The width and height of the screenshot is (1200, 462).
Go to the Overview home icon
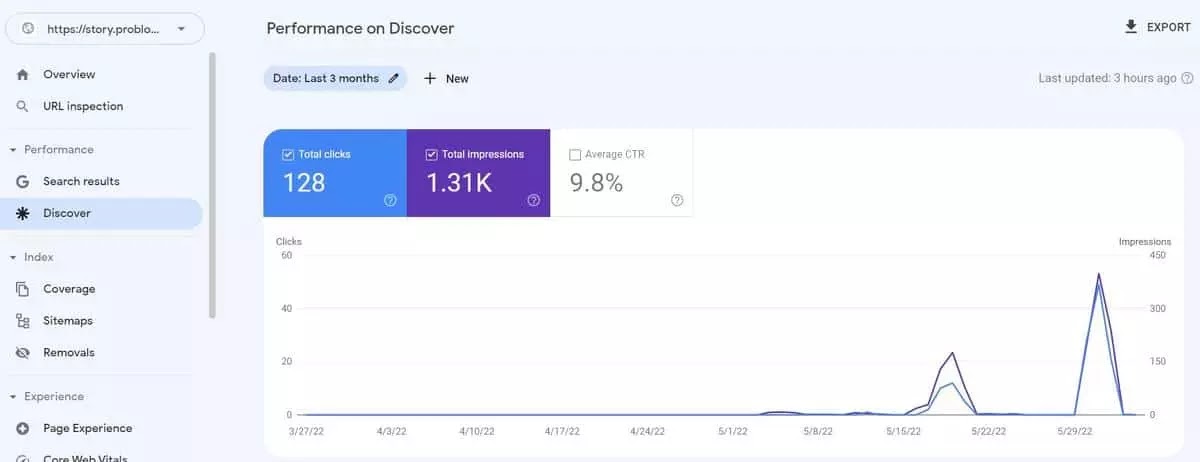tap(23, 74)
